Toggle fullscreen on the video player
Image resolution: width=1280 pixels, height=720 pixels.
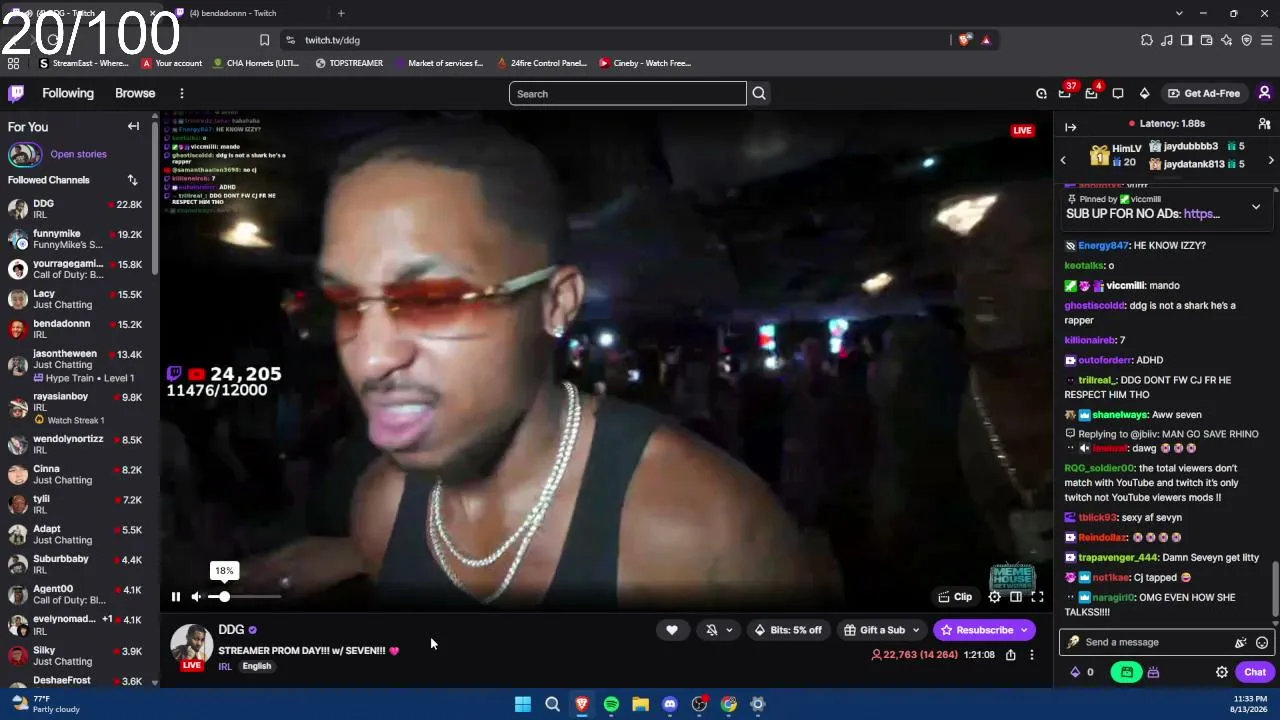[x=1037, y=597]
